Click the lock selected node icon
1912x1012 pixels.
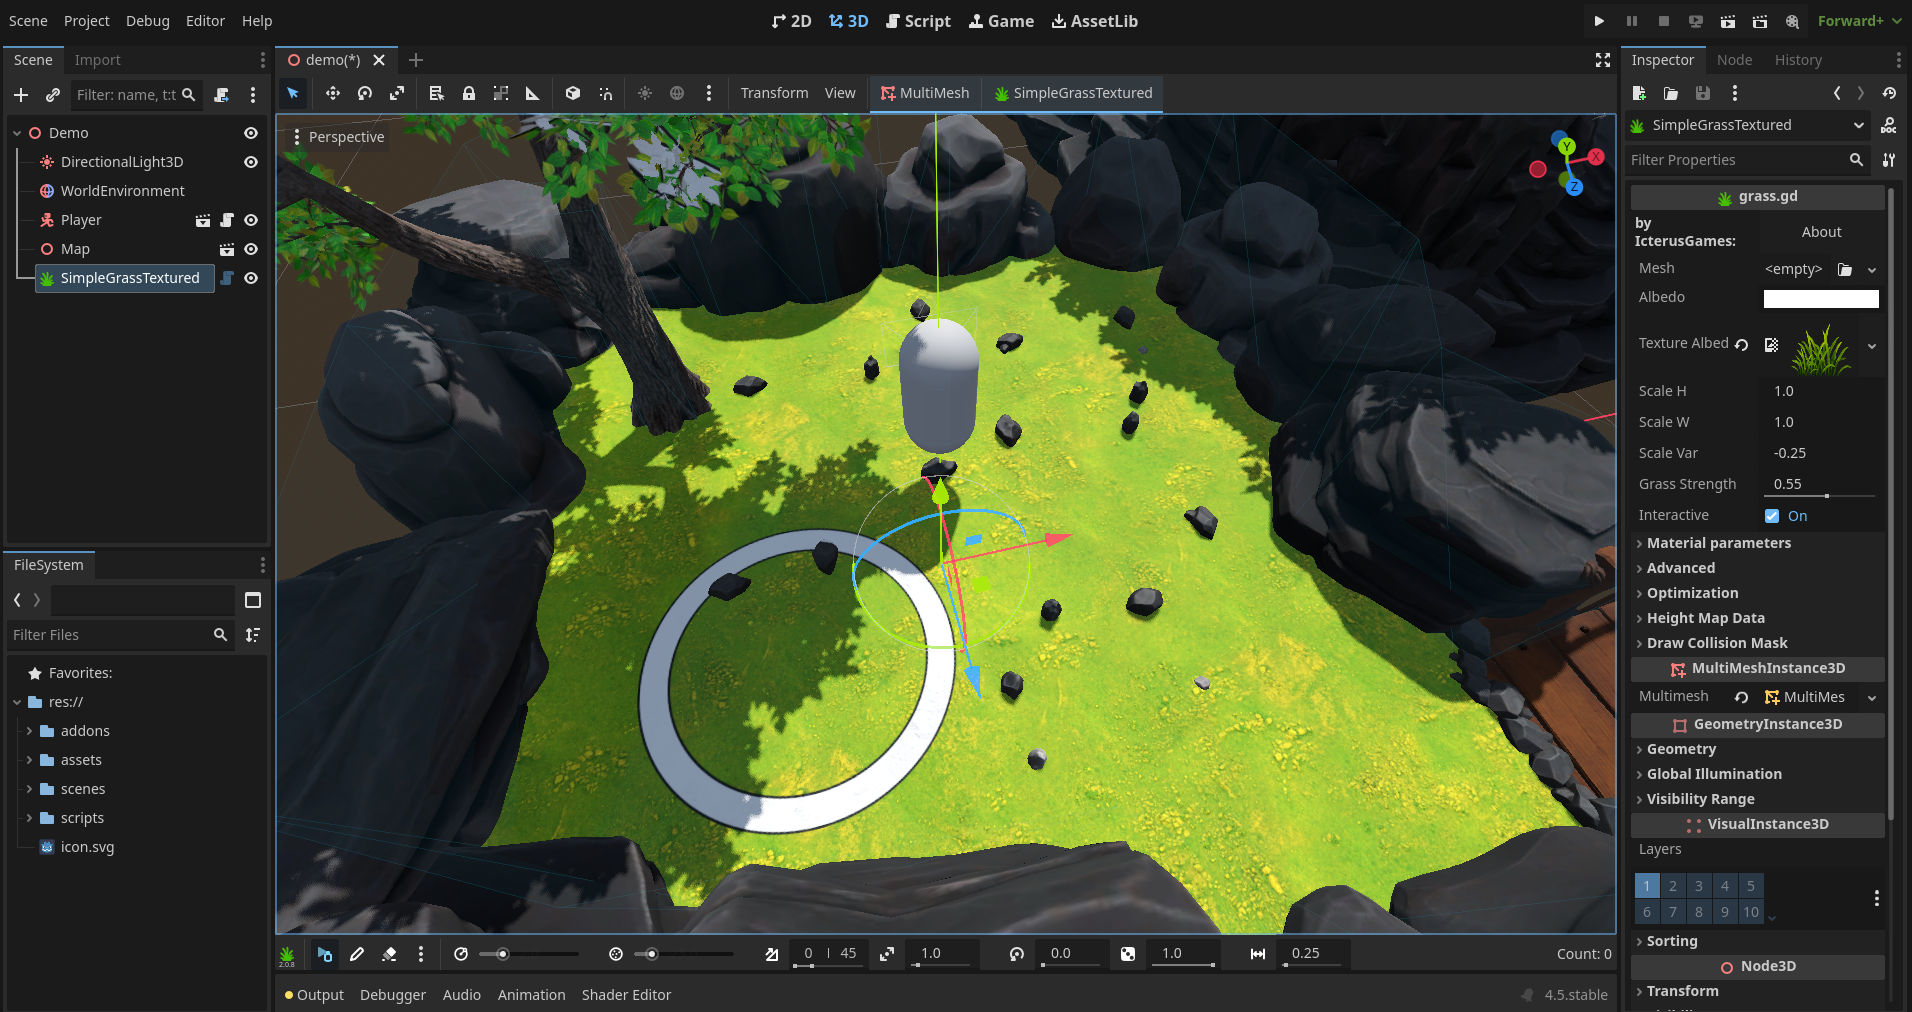click(x=468, y=93)
